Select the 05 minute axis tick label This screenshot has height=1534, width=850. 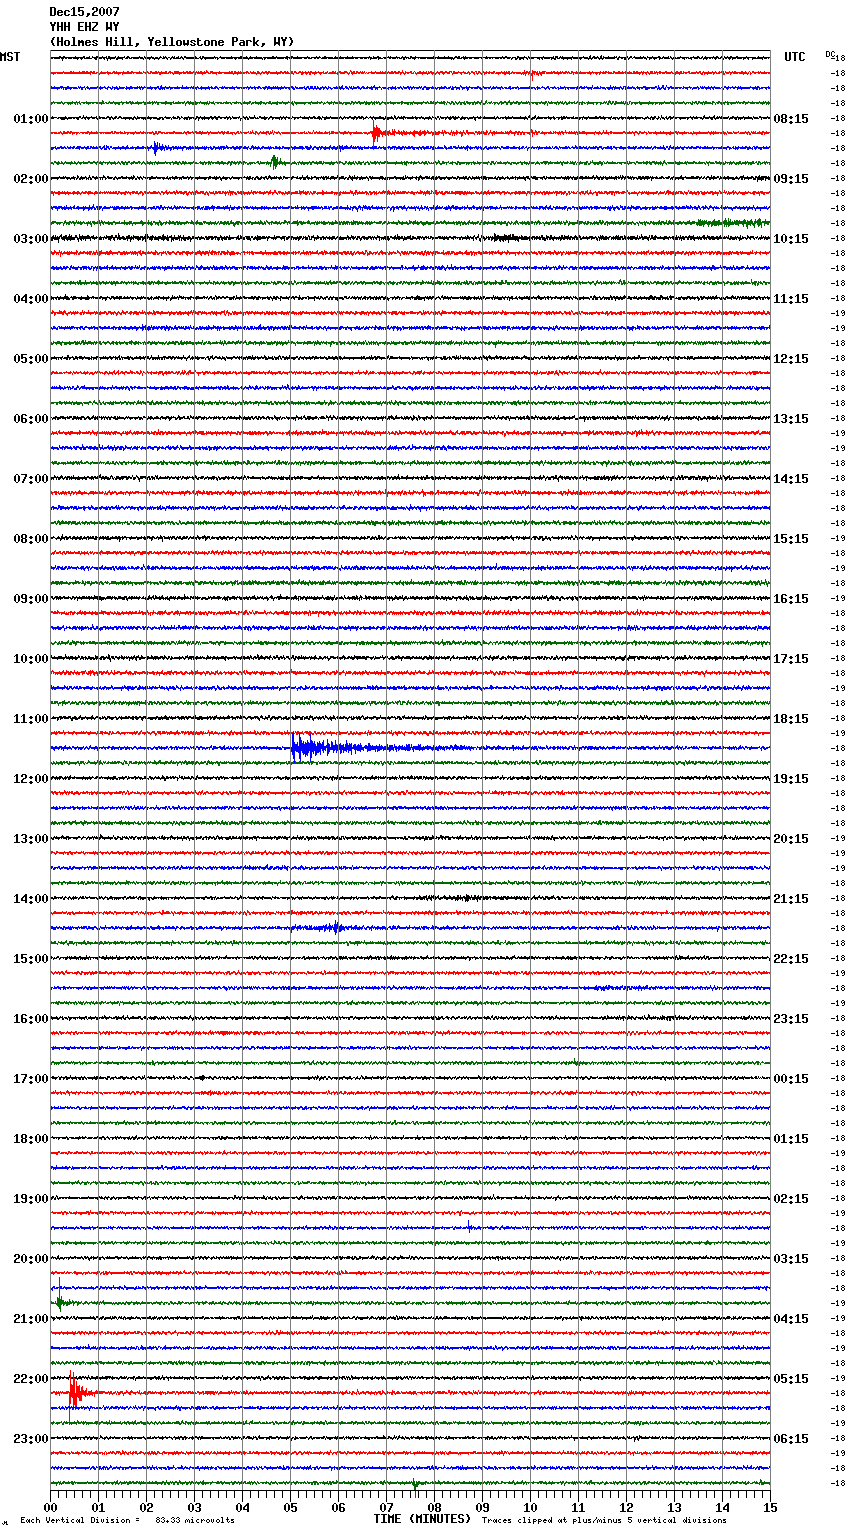click(291, 1507)
